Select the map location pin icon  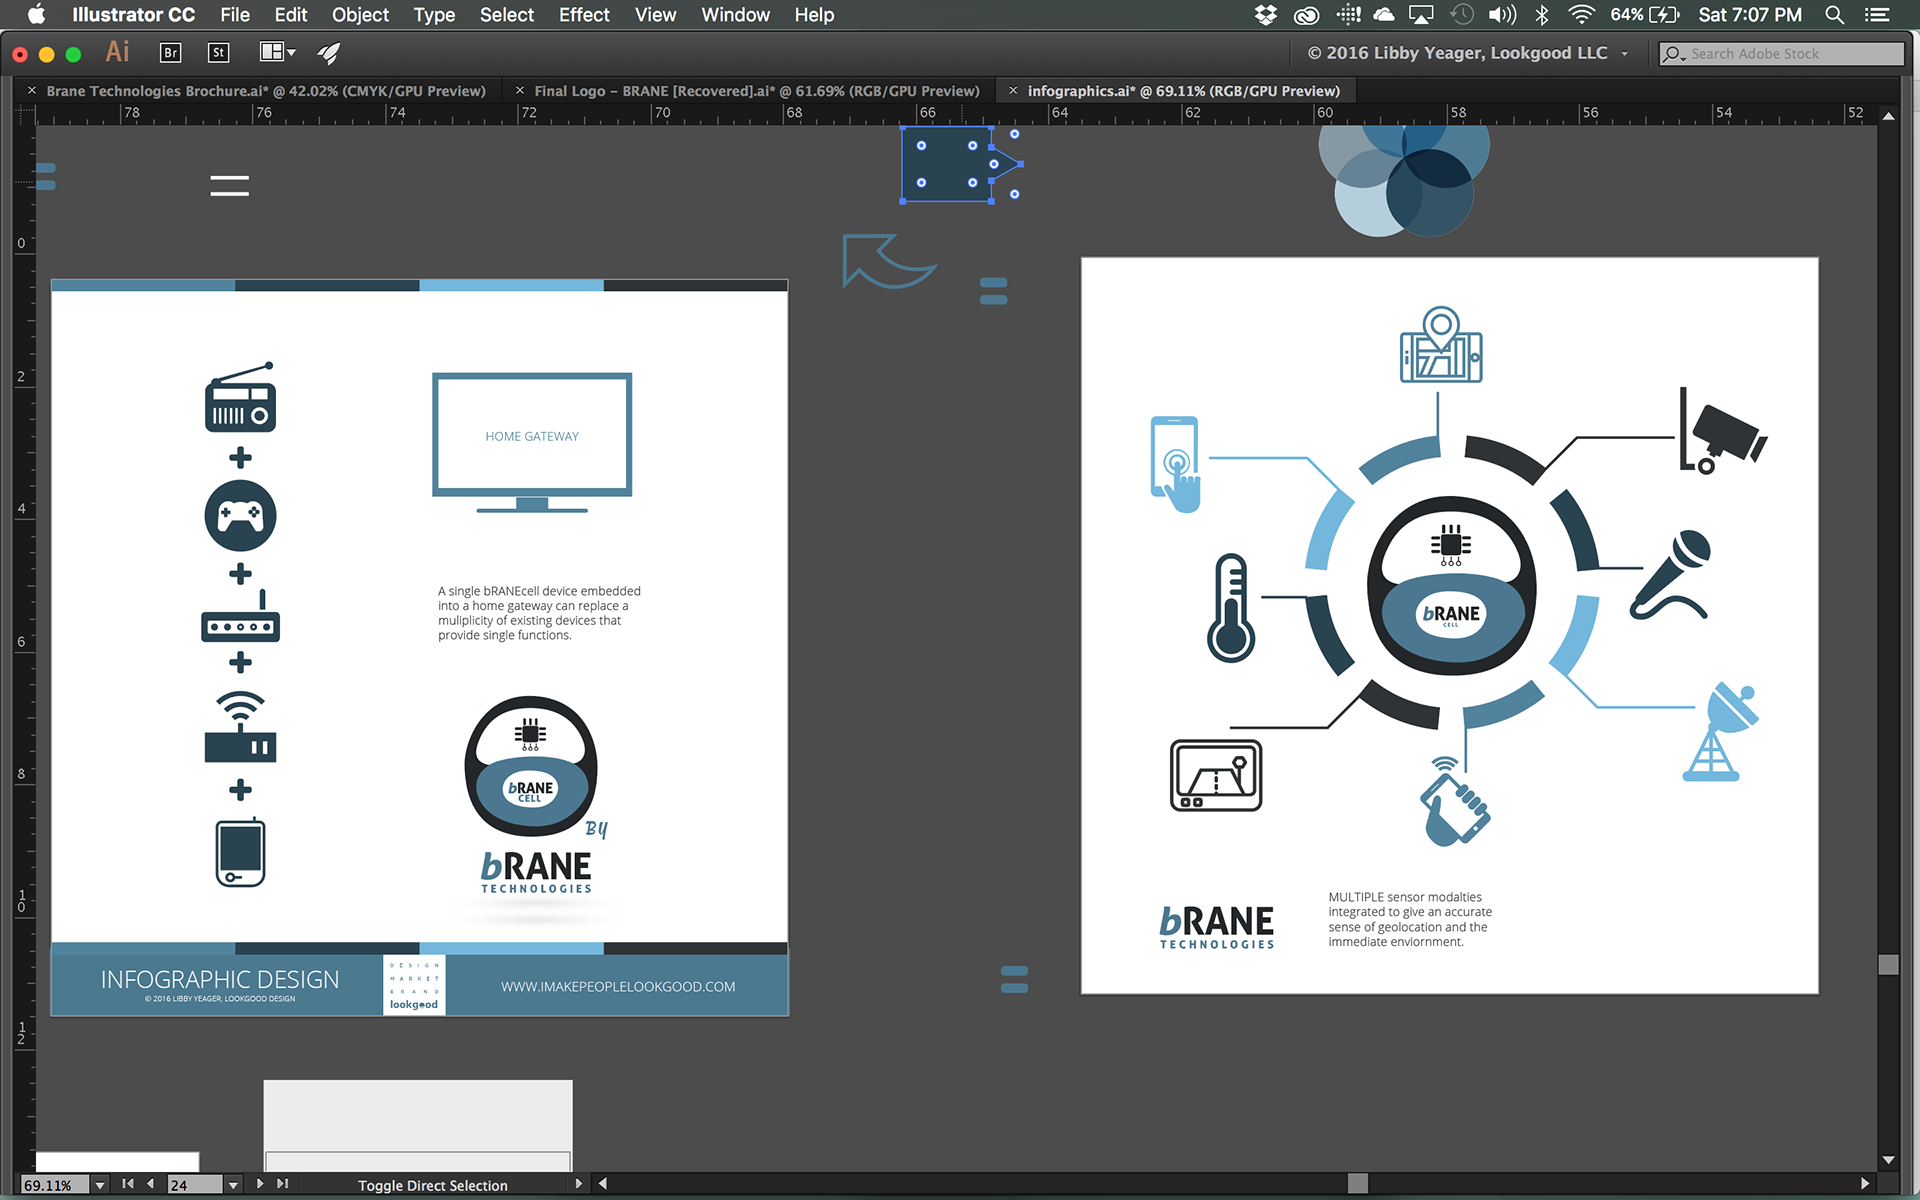click(x=1440, y=344)
